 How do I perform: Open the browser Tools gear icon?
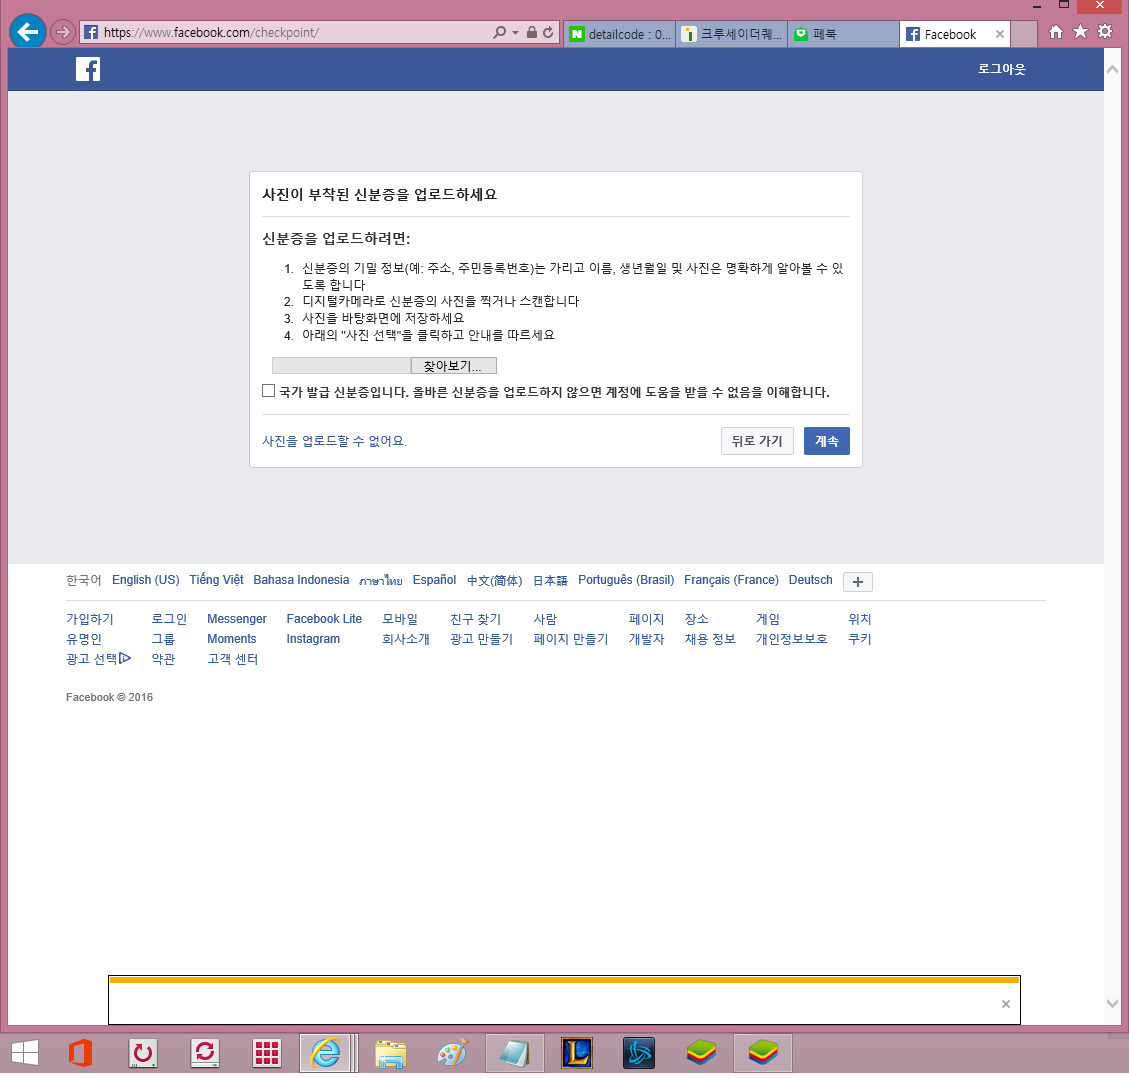1105,31
